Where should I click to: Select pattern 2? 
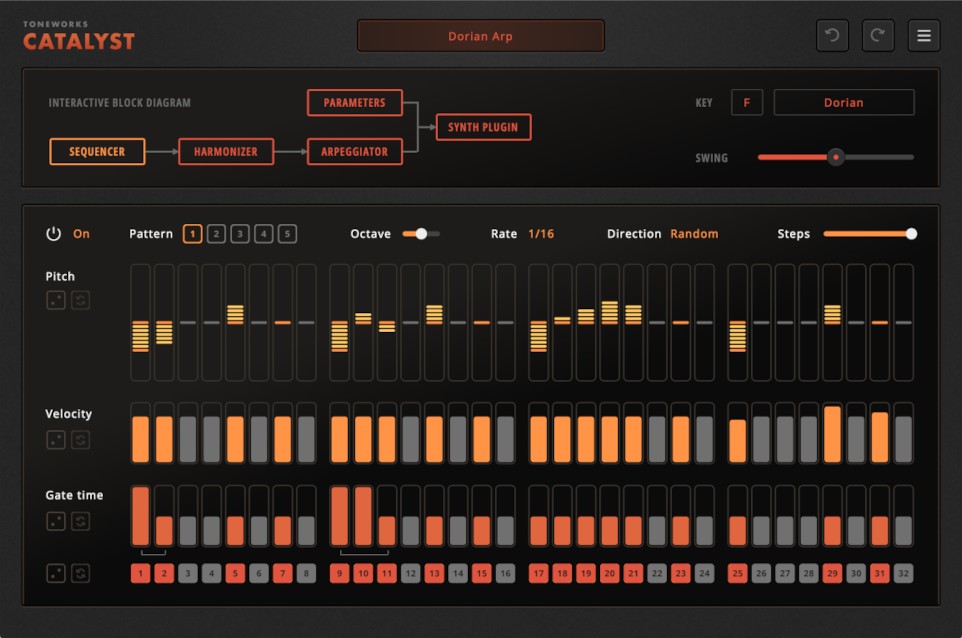[x=216, y=234]
